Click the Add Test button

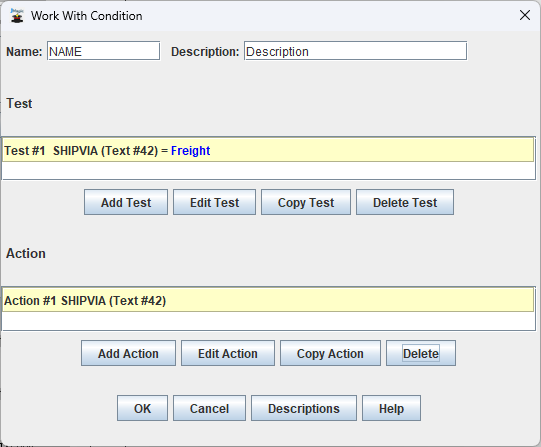click(x=126, y=202)
